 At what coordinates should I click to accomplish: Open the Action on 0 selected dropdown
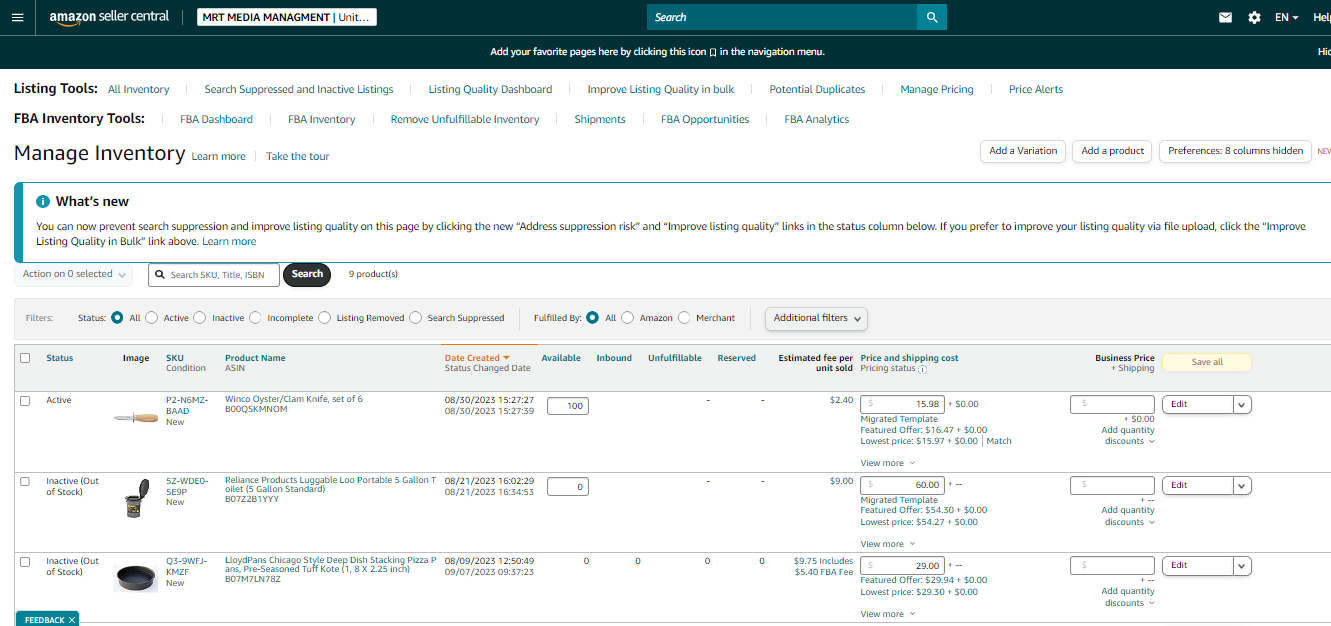(75, 274)
